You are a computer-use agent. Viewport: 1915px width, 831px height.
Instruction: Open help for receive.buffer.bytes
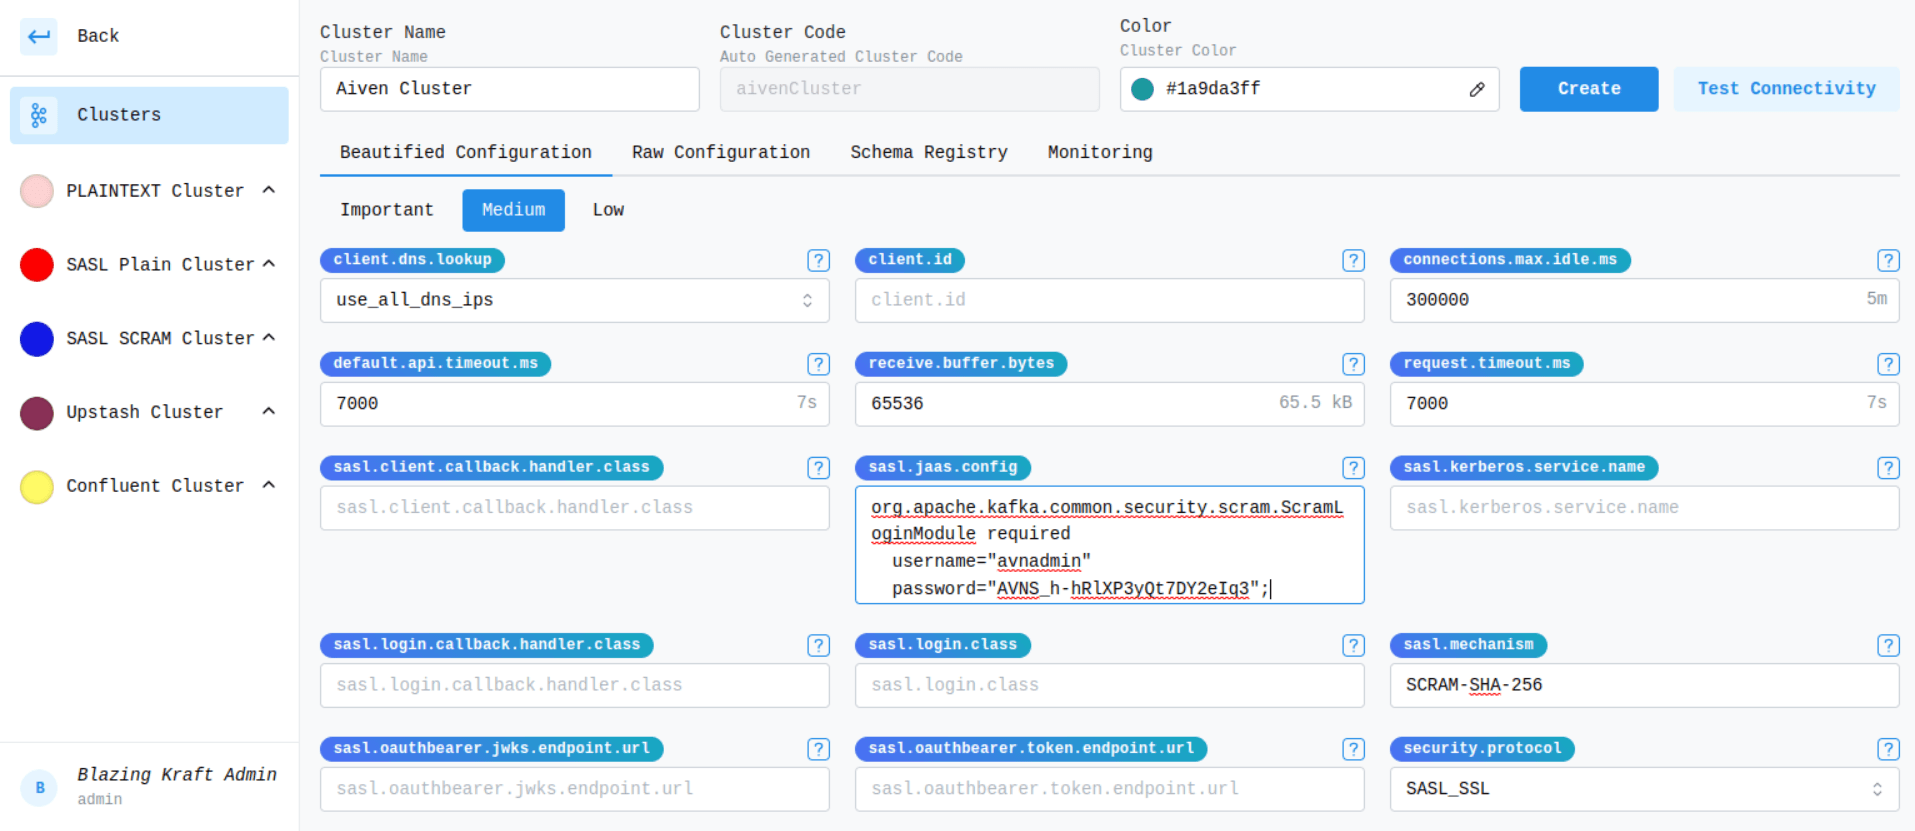(1353, 364)
